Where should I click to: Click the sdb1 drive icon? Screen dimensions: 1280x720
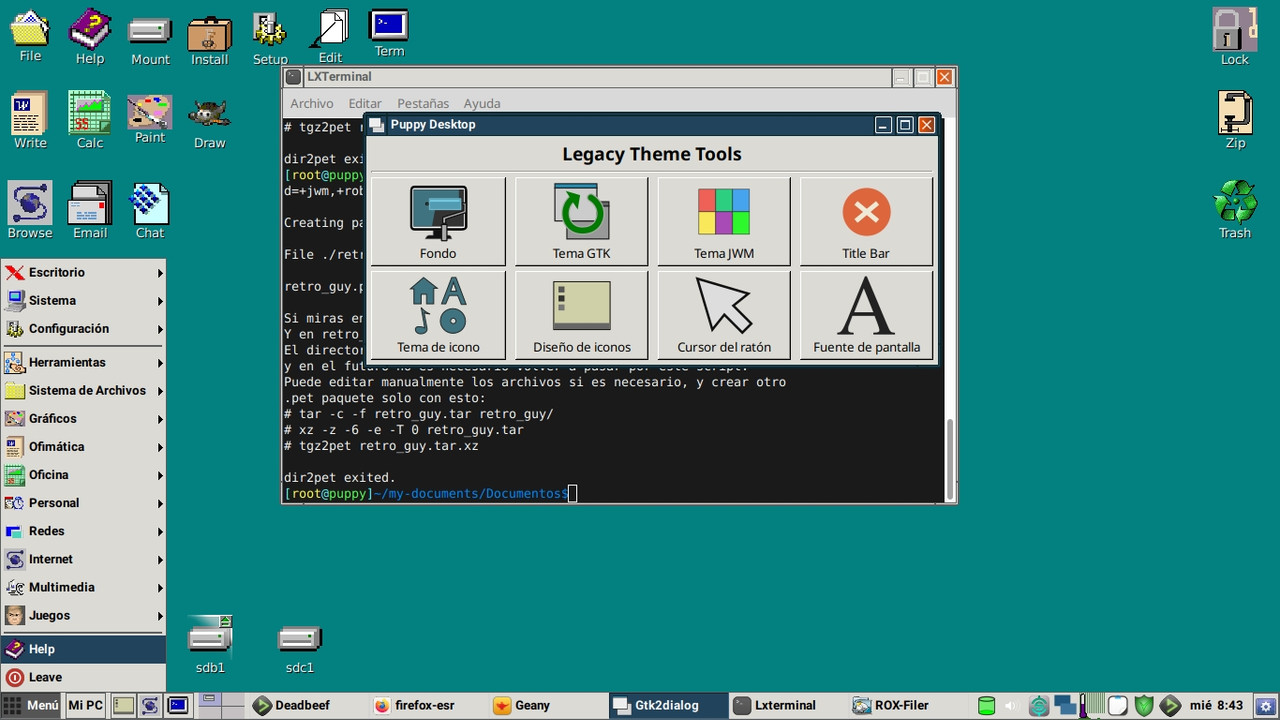pyautogui.click(x=210, y=645)
